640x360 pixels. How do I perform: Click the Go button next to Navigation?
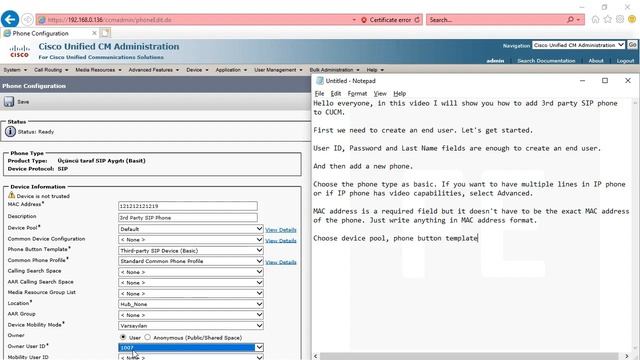tap(632, 45)
